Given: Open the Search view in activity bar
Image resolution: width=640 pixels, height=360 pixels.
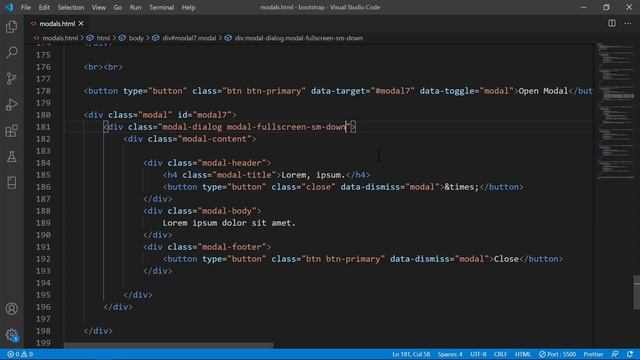Looking at the screenshot, I should click(11, 53).
